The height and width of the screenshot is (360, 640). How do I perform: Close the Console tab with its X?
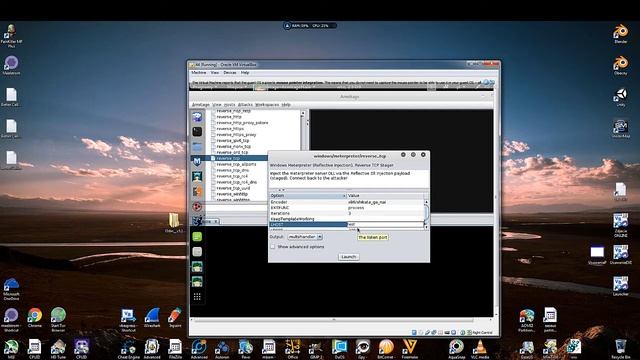coord(216,222)
